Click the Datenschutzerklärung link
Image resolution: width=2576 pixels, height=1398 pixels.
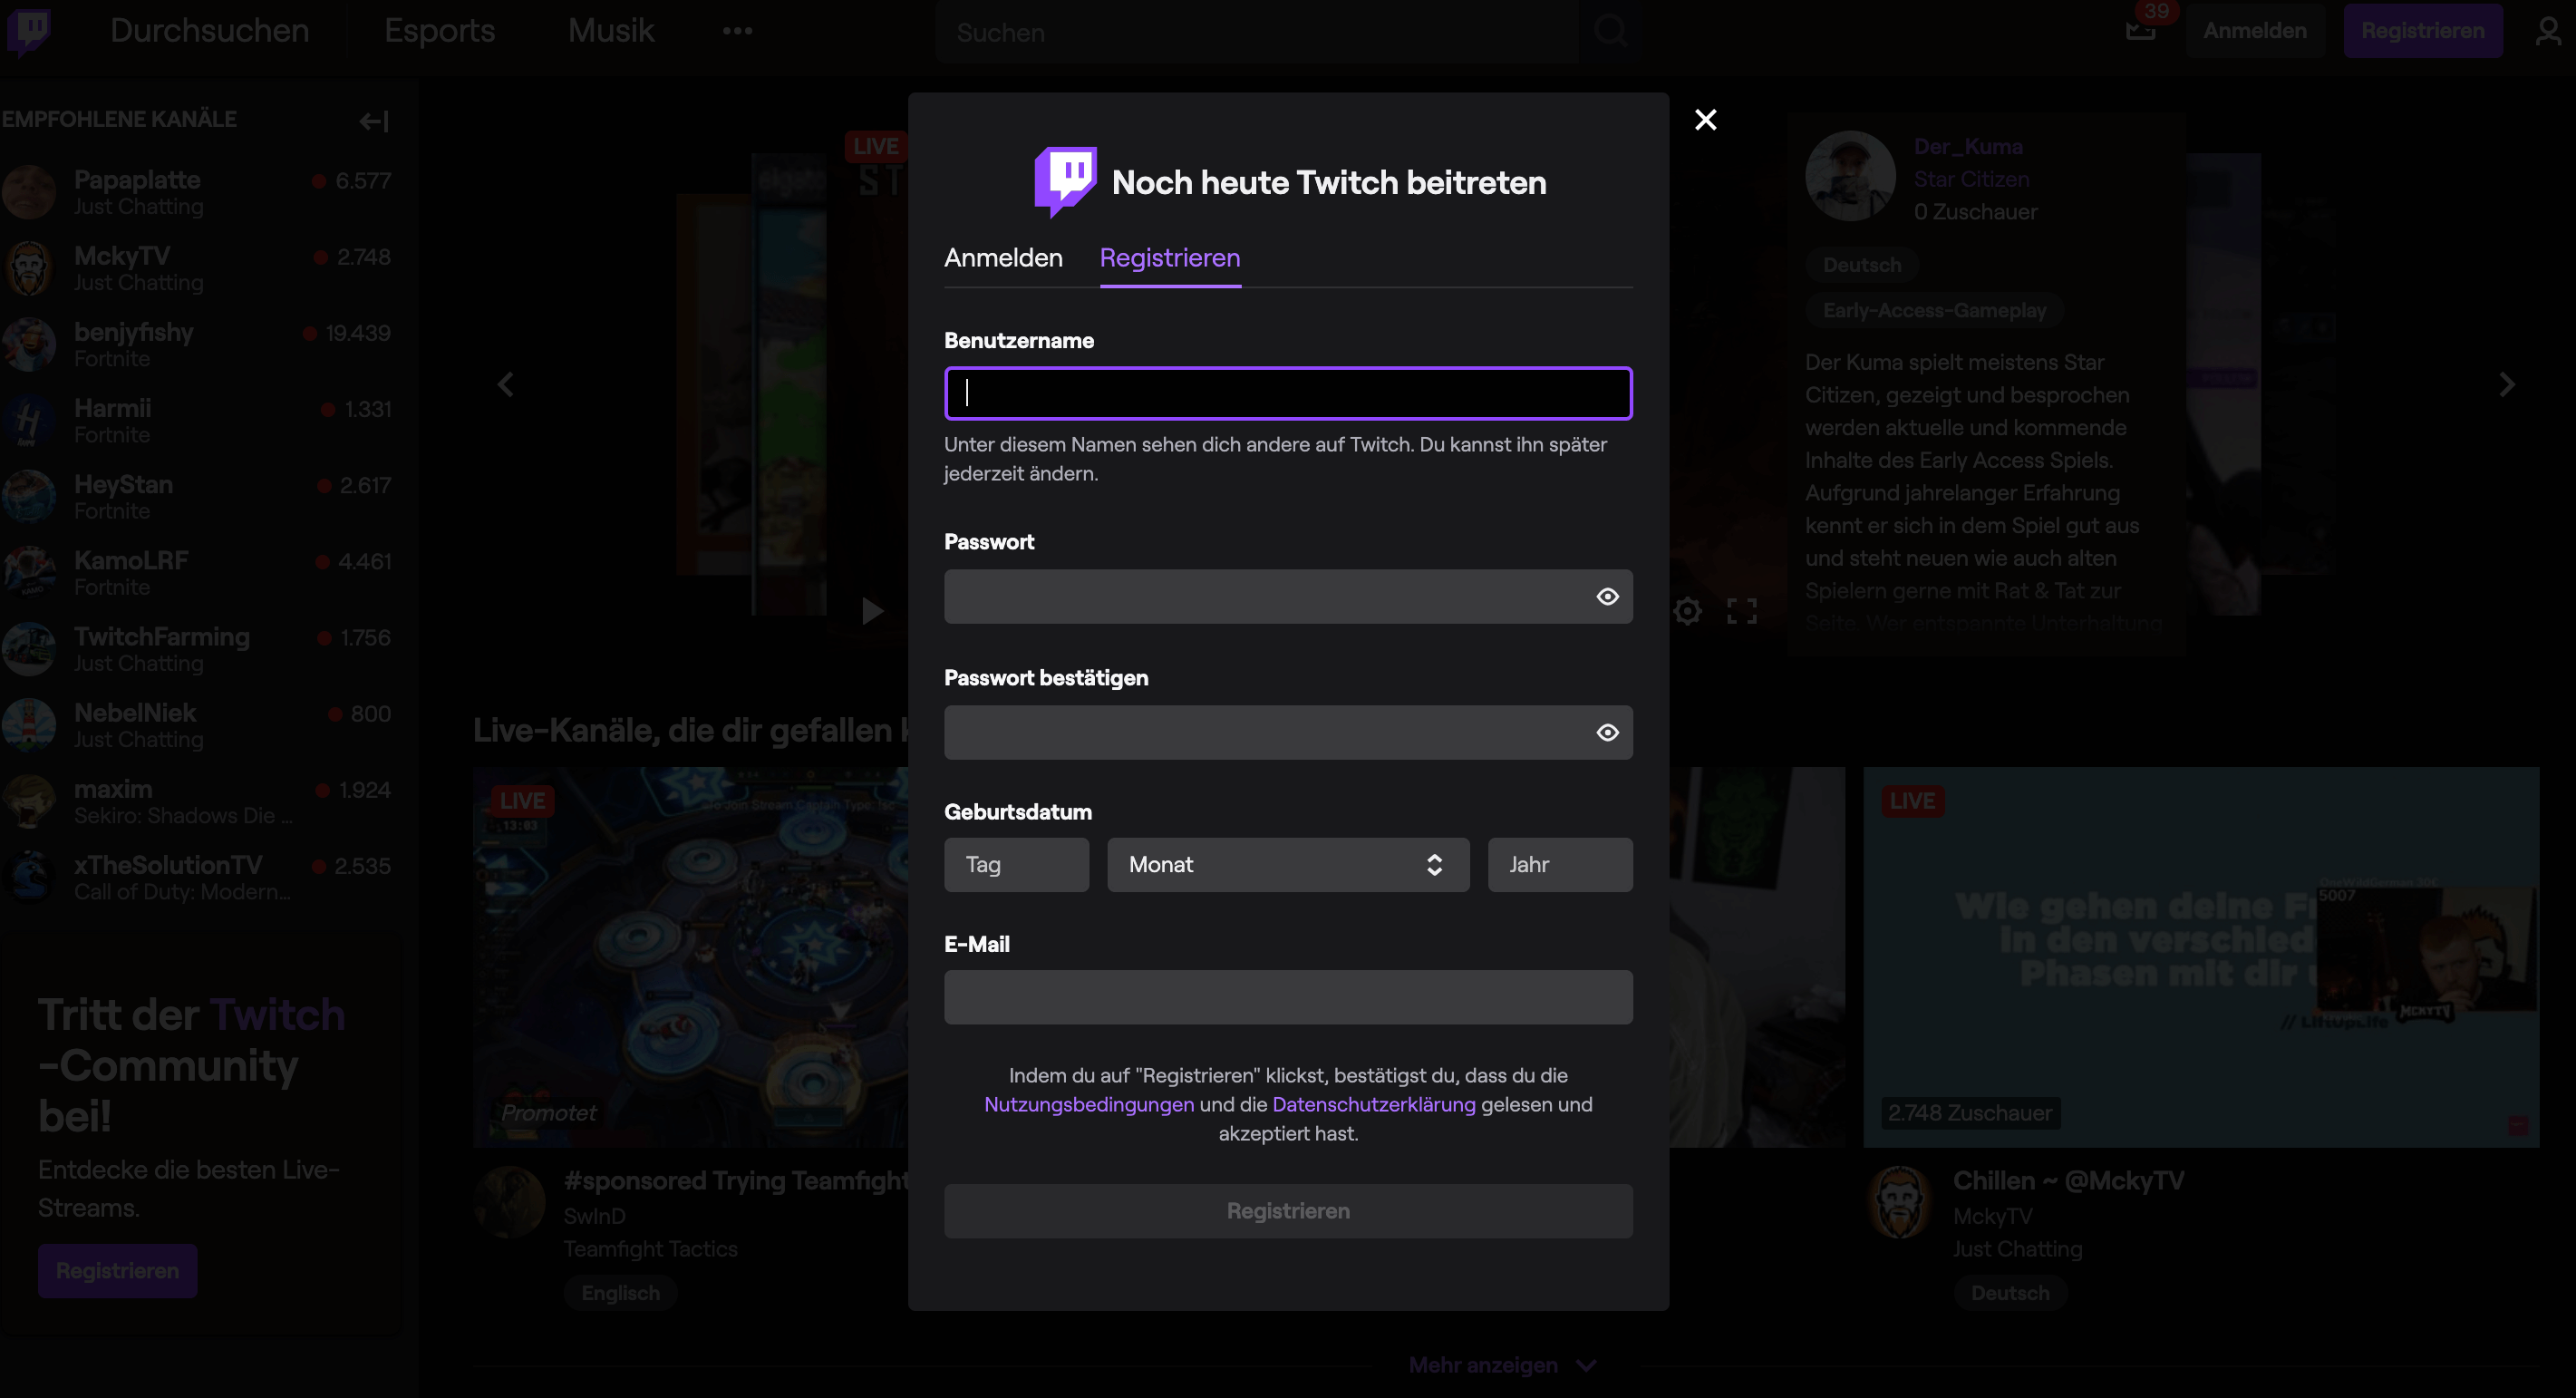pyautogui.click(x=1373, y=1104)
